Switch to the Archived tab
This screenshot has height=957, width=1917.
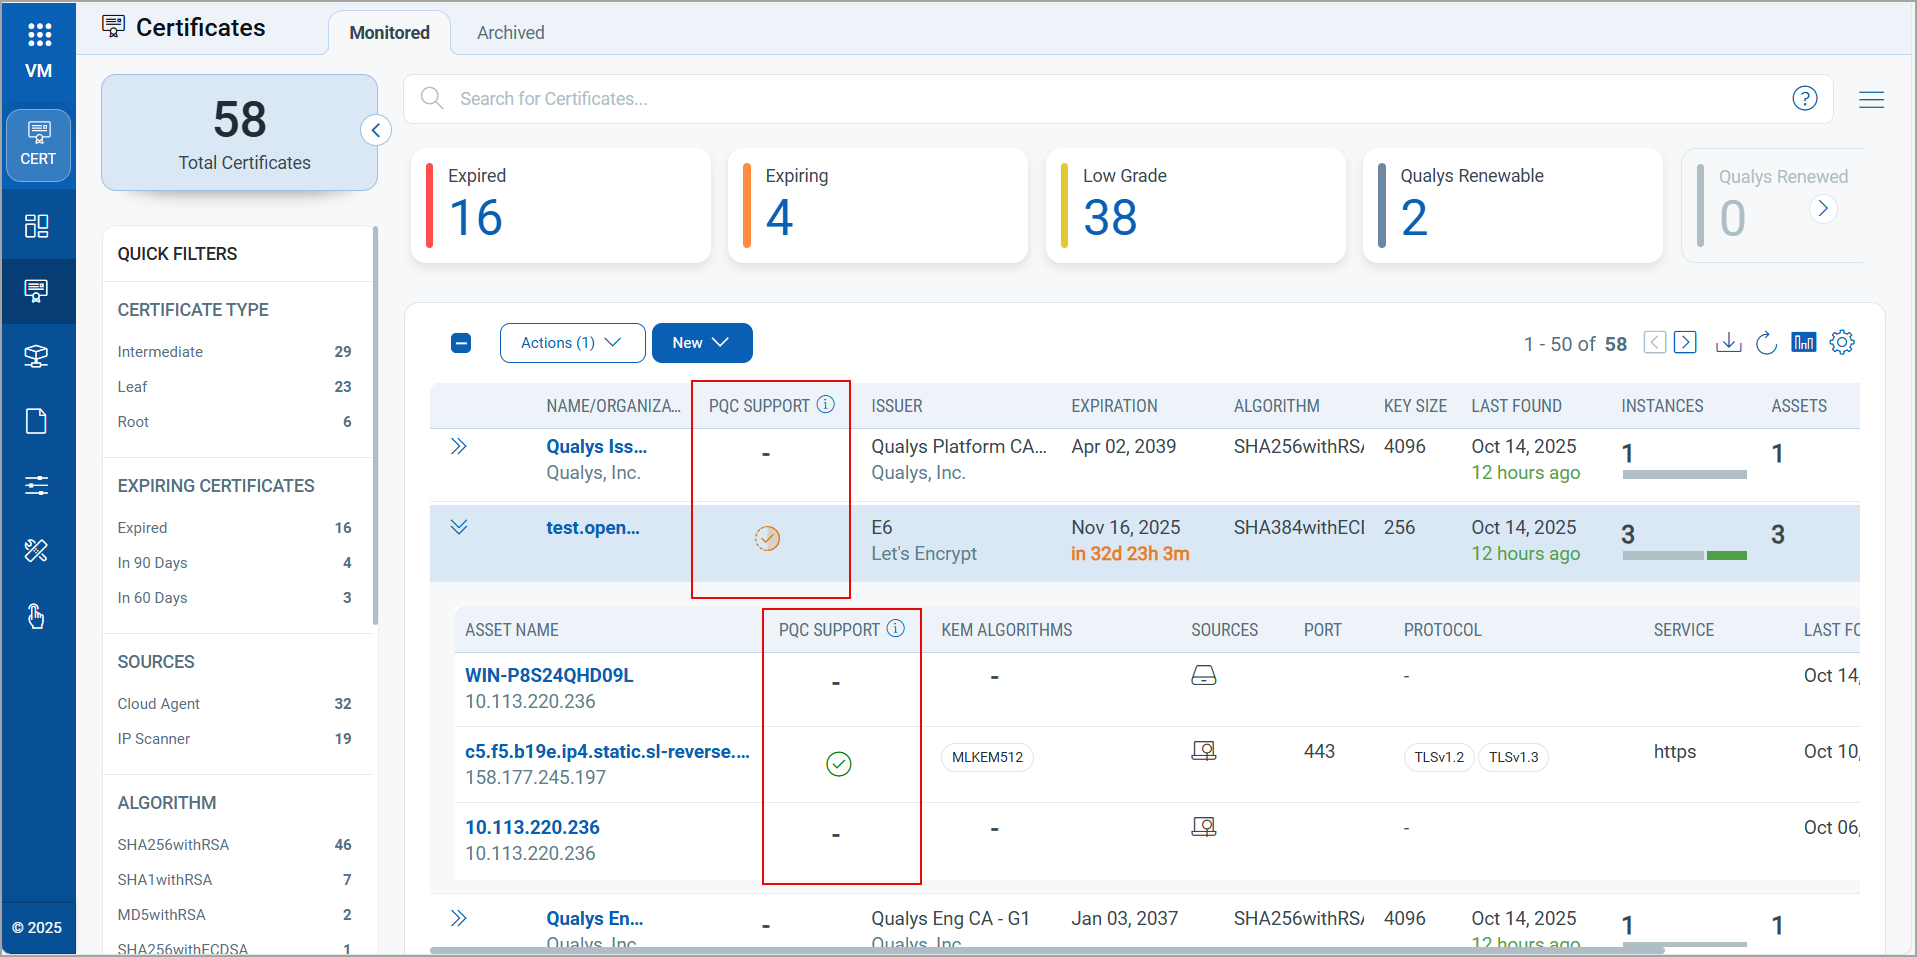click(510, 33)
